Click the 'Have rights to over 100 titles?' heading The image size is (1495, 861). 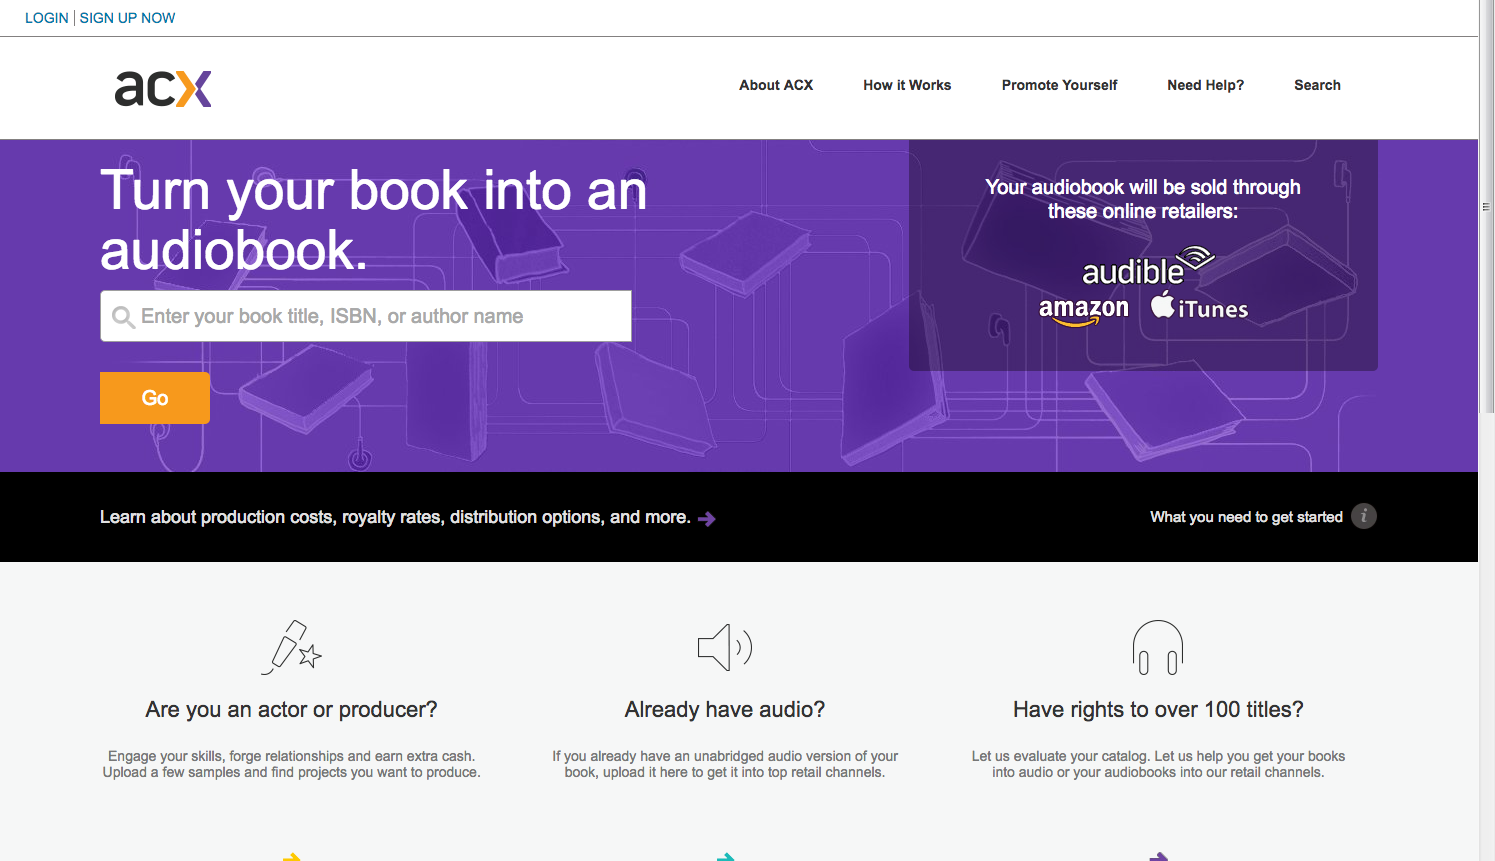1158,710
